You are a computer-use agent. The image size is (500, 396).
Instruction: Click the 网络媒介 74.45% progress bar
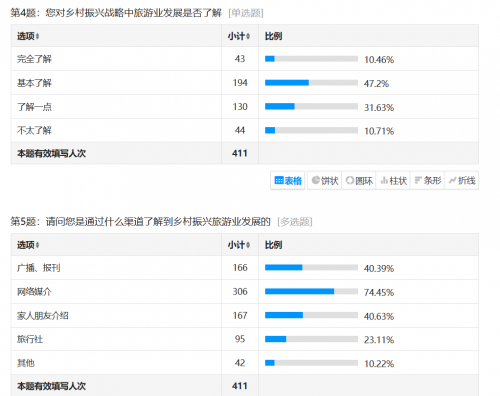(311, 292)
